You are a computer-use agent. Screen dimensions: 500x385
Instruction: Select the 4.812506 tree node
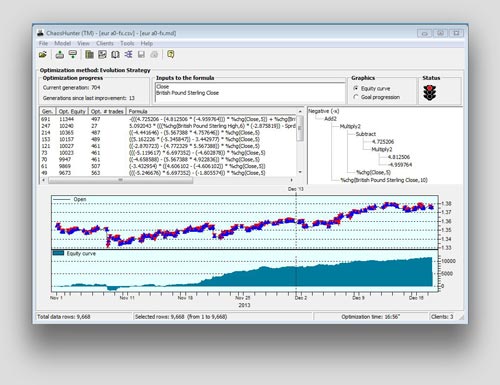point(399,157)
